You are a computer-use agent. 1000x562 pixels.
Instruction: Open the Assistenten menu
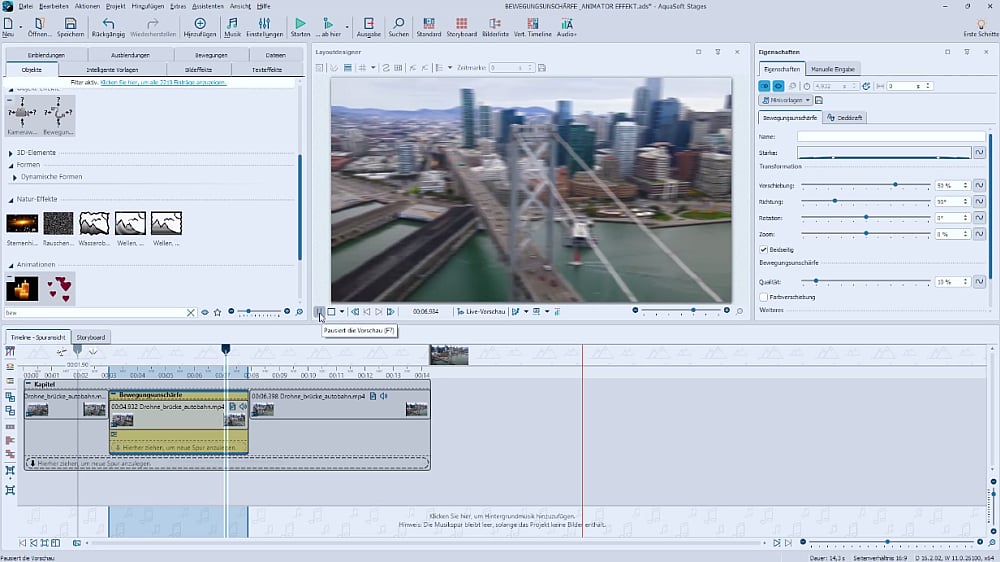[207, 6]
